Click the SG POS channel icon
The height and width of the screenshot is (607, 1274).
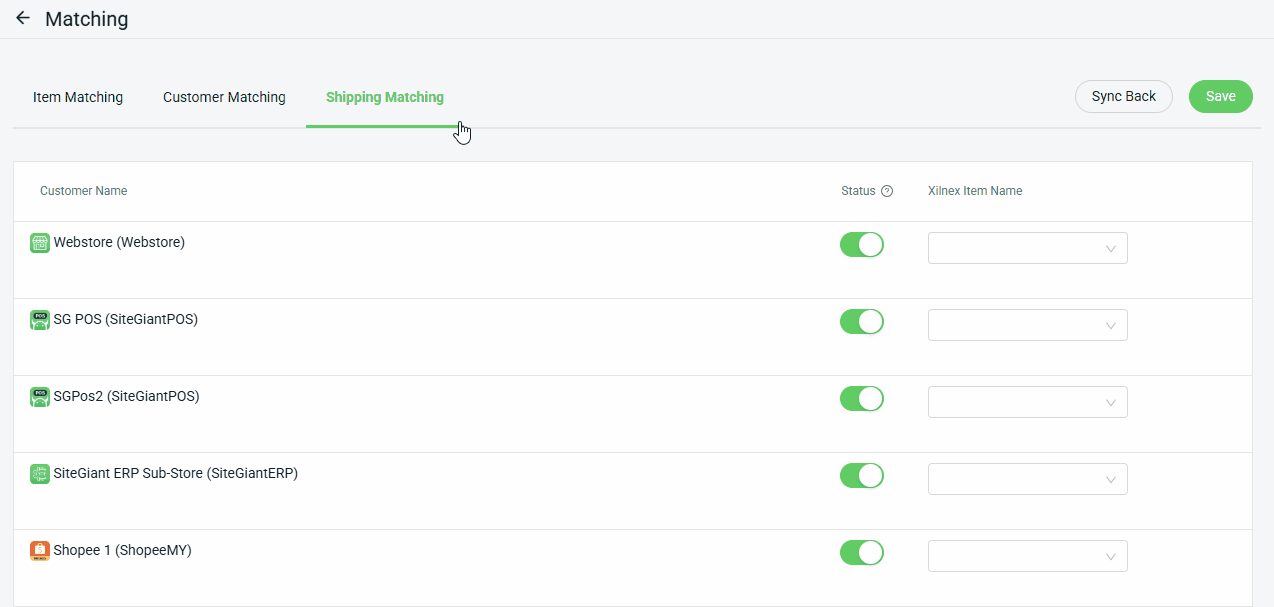tap(40, 320)
